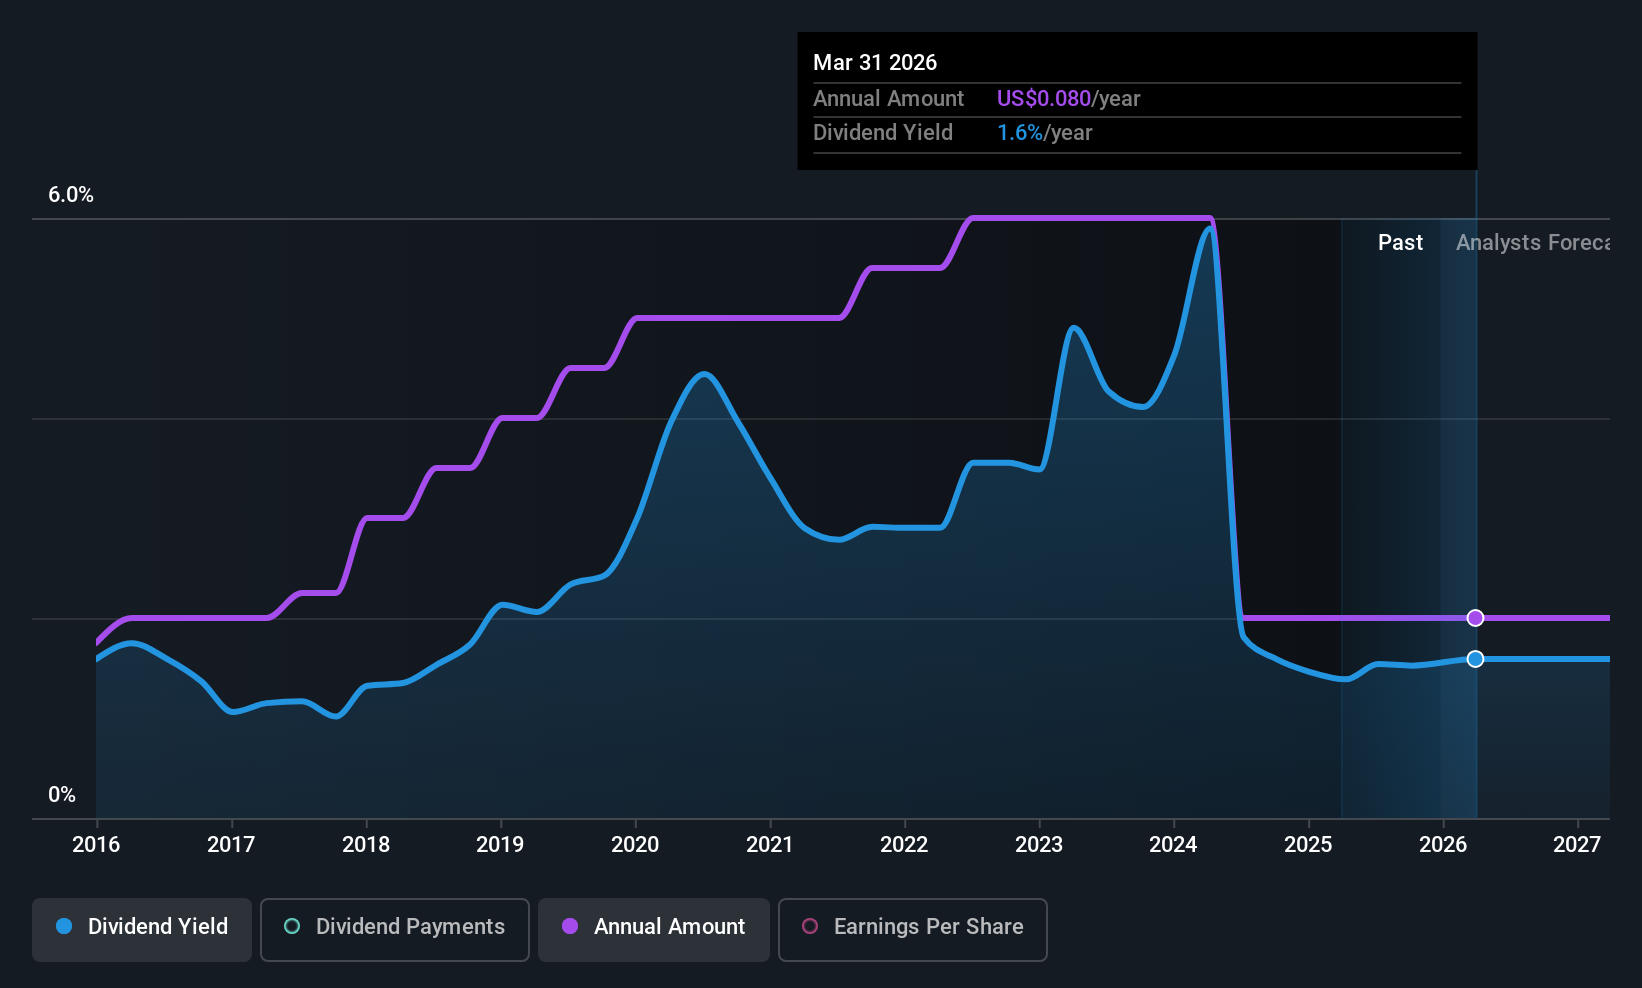Click the 2017 x-axis label
The height and width of the screenshot is (988, 1642).
(x=231, y=845)
